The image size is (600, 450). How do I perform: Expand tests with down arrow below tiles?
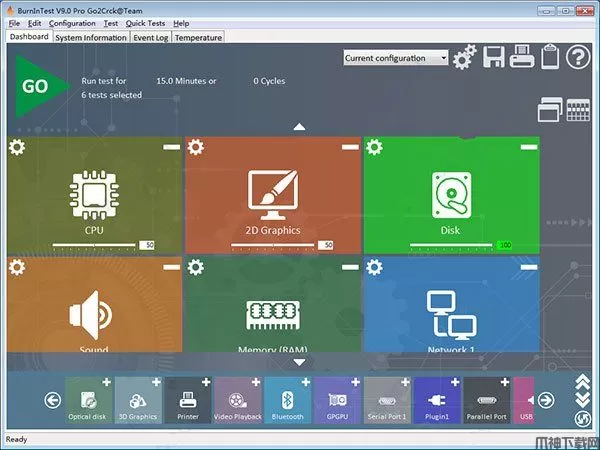coord(298,361)
